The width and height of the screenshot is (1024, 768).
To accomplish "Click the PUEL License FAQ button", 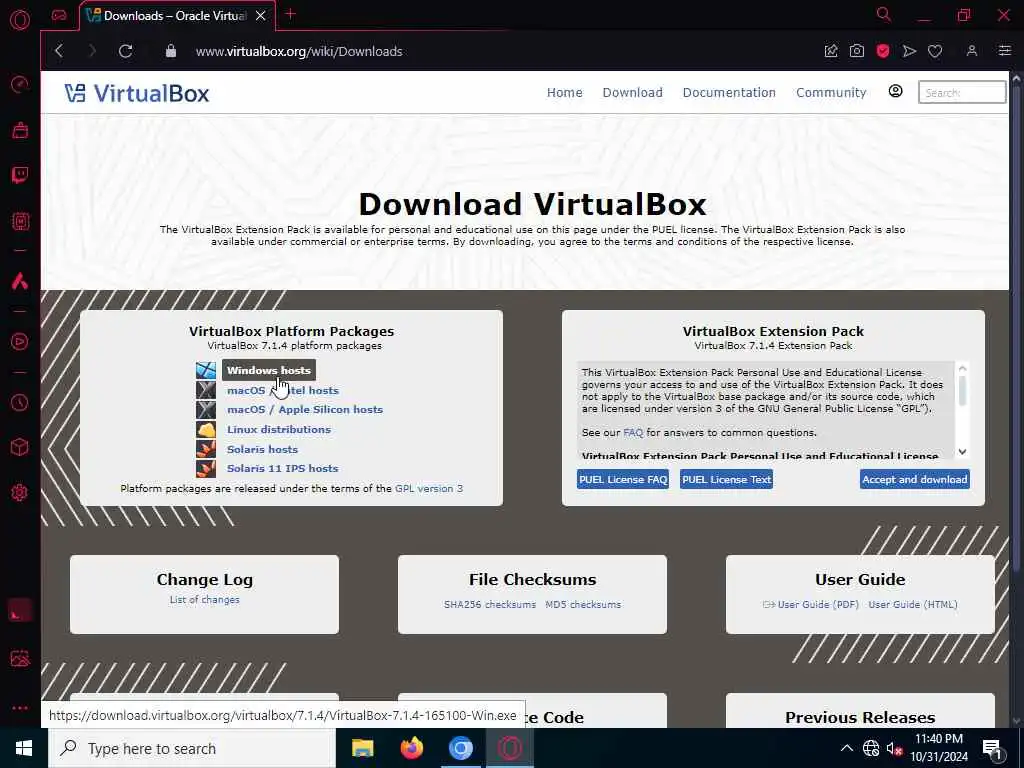I will click(x=623, y=479).
